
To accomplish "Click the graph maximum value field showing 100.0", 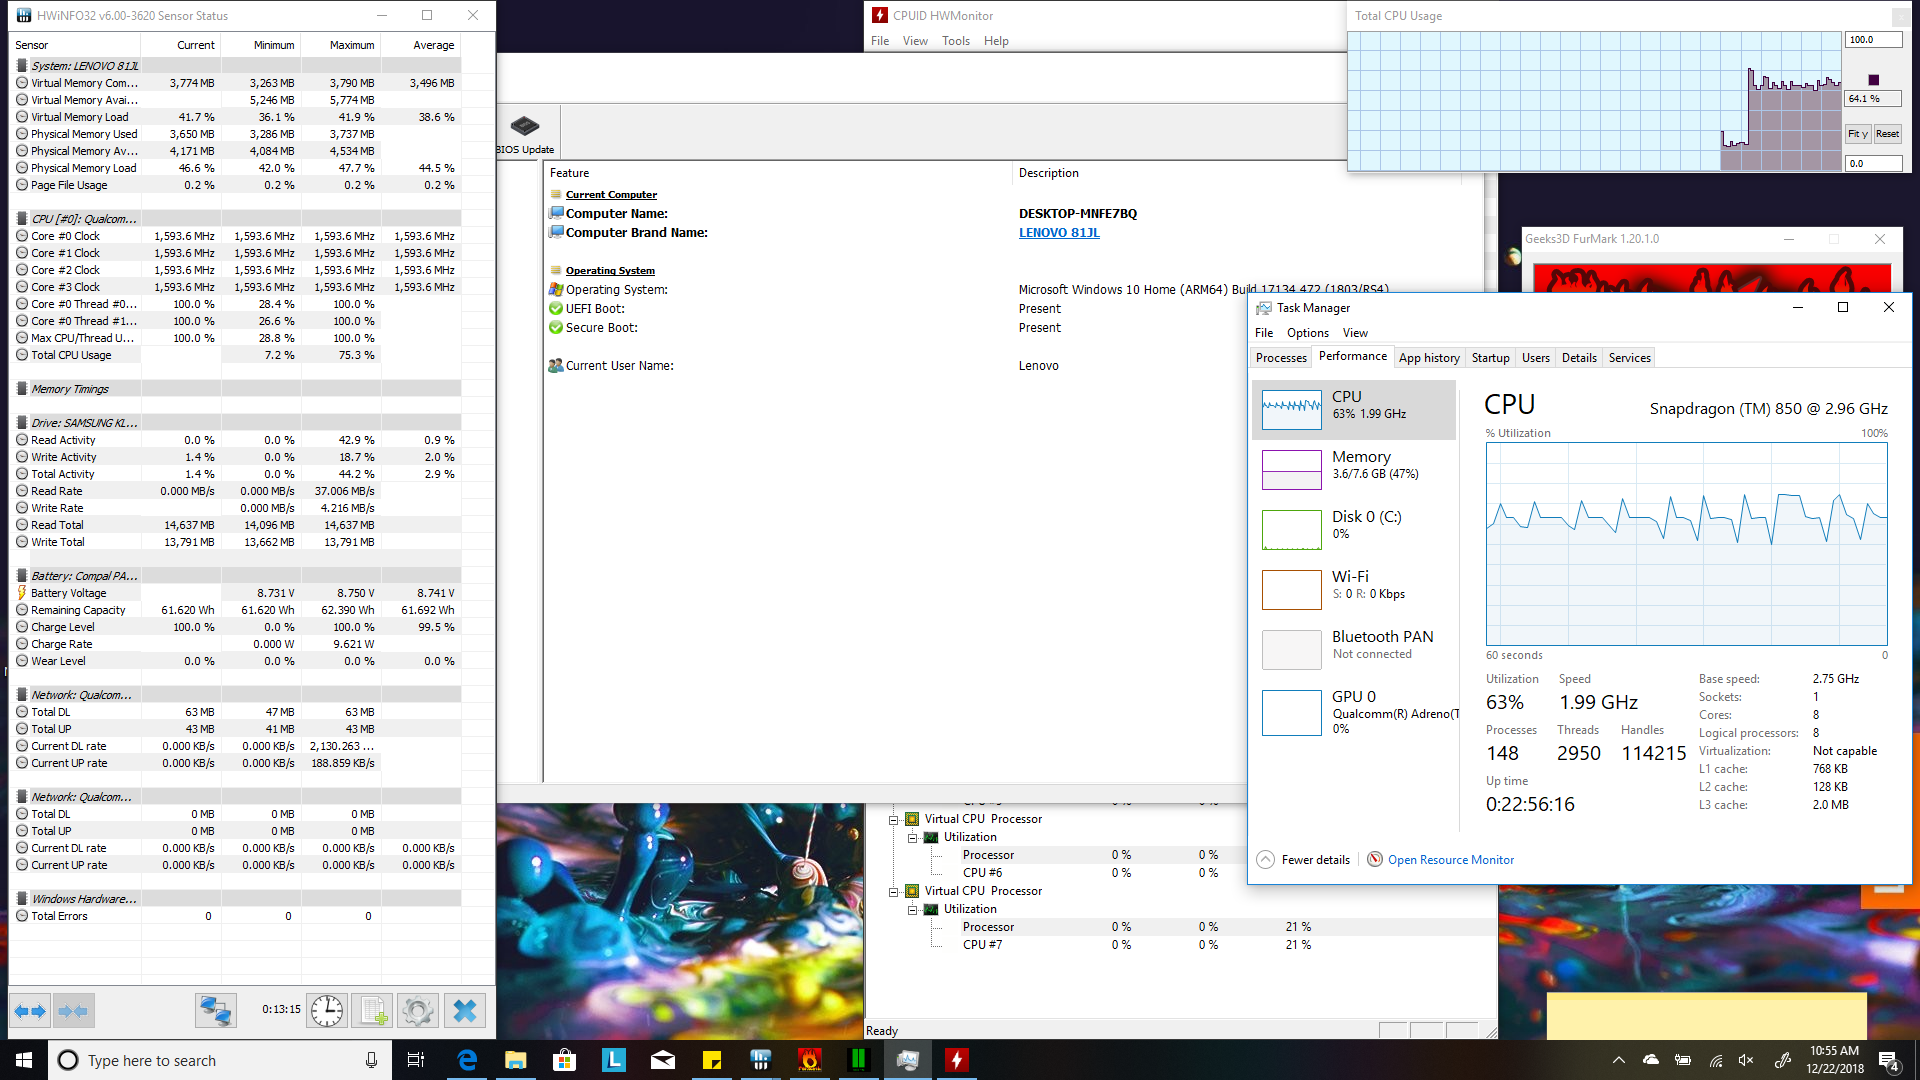I will click(1872, 40).
